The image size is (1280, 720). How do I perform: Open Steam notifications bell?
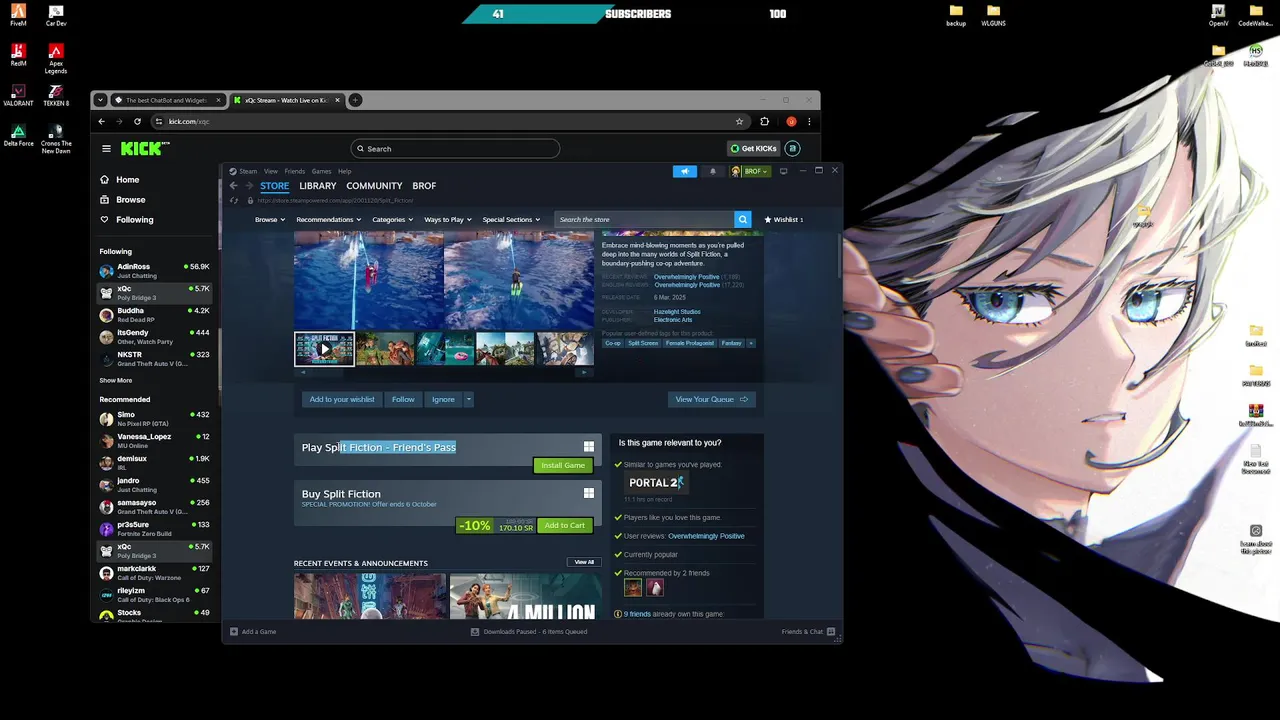click(x=713, y=171)
